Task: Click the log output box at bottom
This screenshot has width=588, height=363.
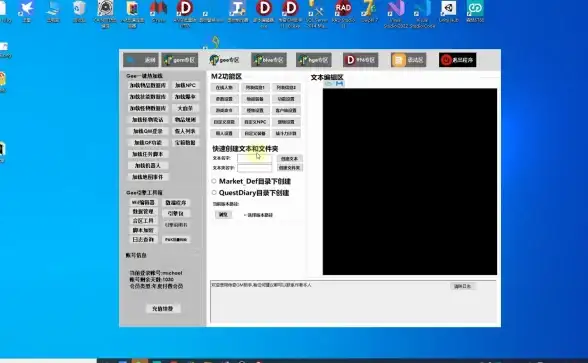Action: click(353, 302)
